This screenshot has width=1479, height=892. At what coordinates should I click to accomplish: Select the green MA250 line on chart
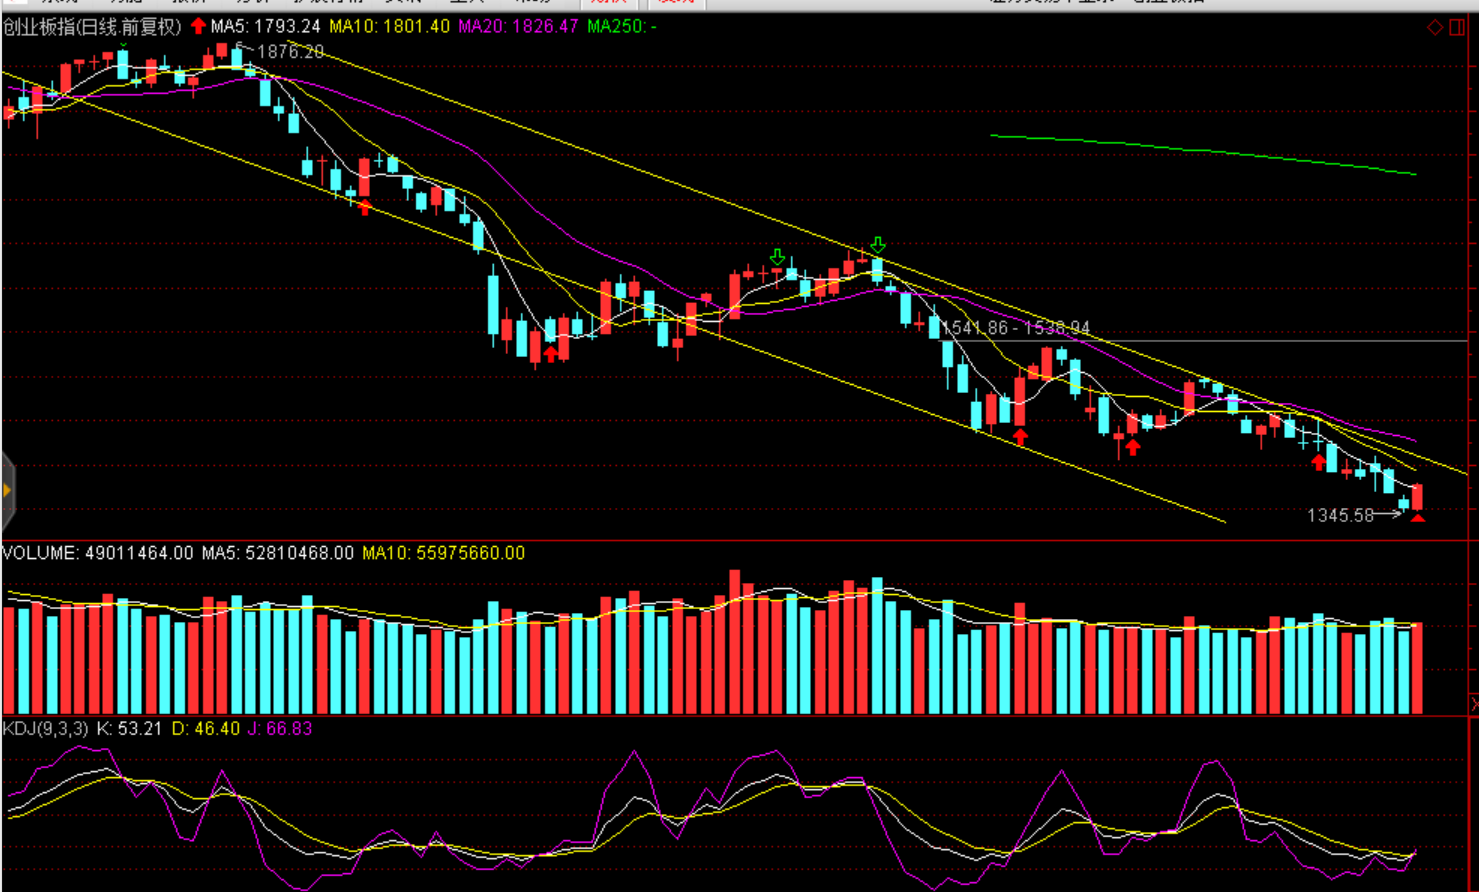tap(1200, 151)
